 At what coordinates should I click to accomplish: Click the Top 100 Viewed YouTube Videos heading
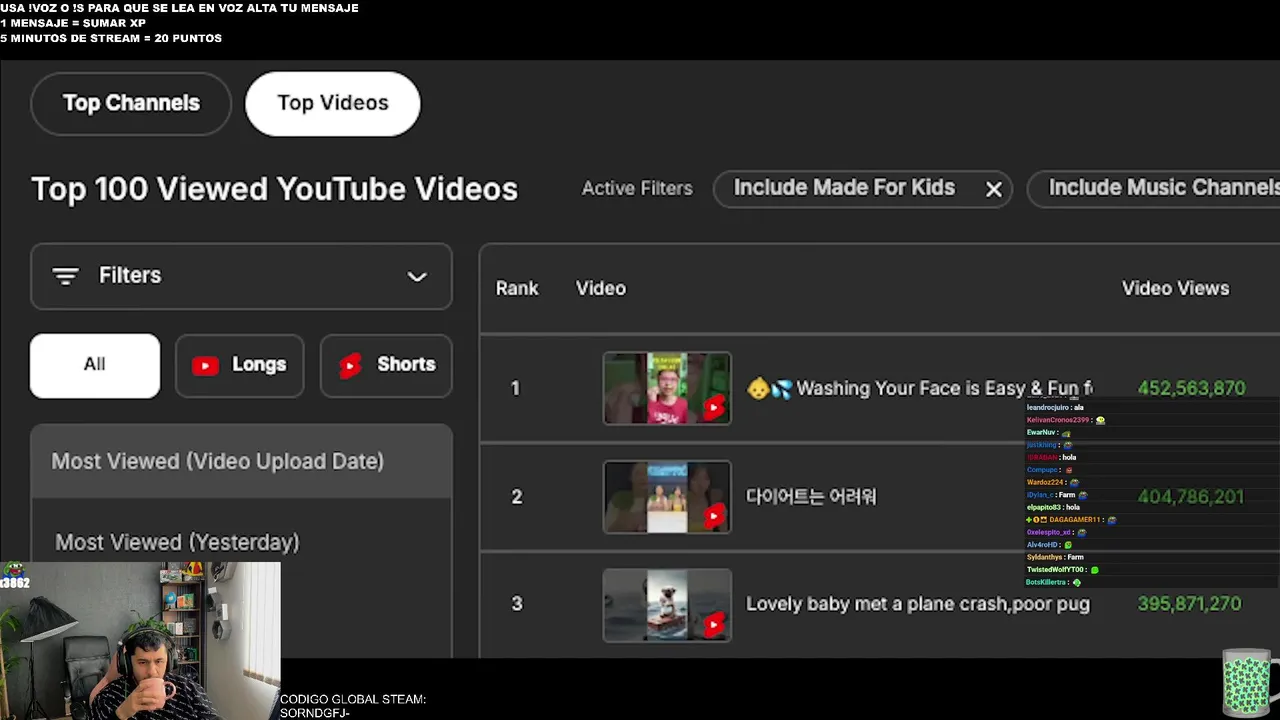275,189
